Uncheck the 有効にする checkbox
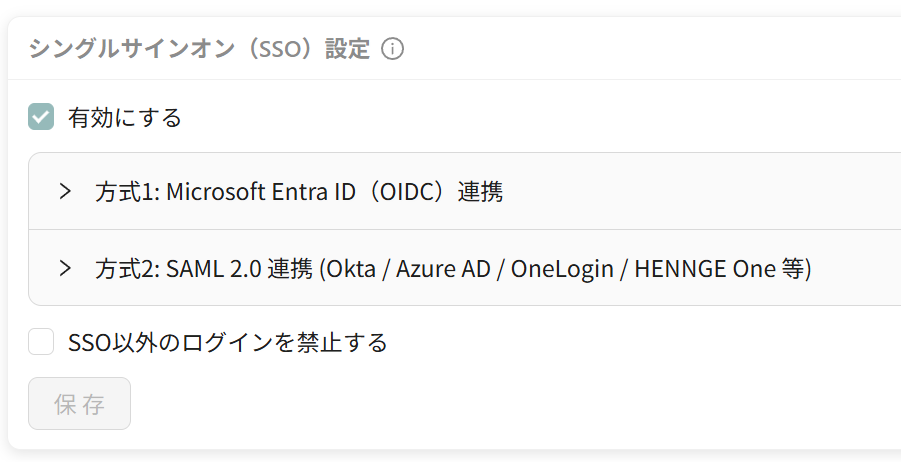Screen dimensions: 901x462 pyautogui.click(x=41, y=117)
